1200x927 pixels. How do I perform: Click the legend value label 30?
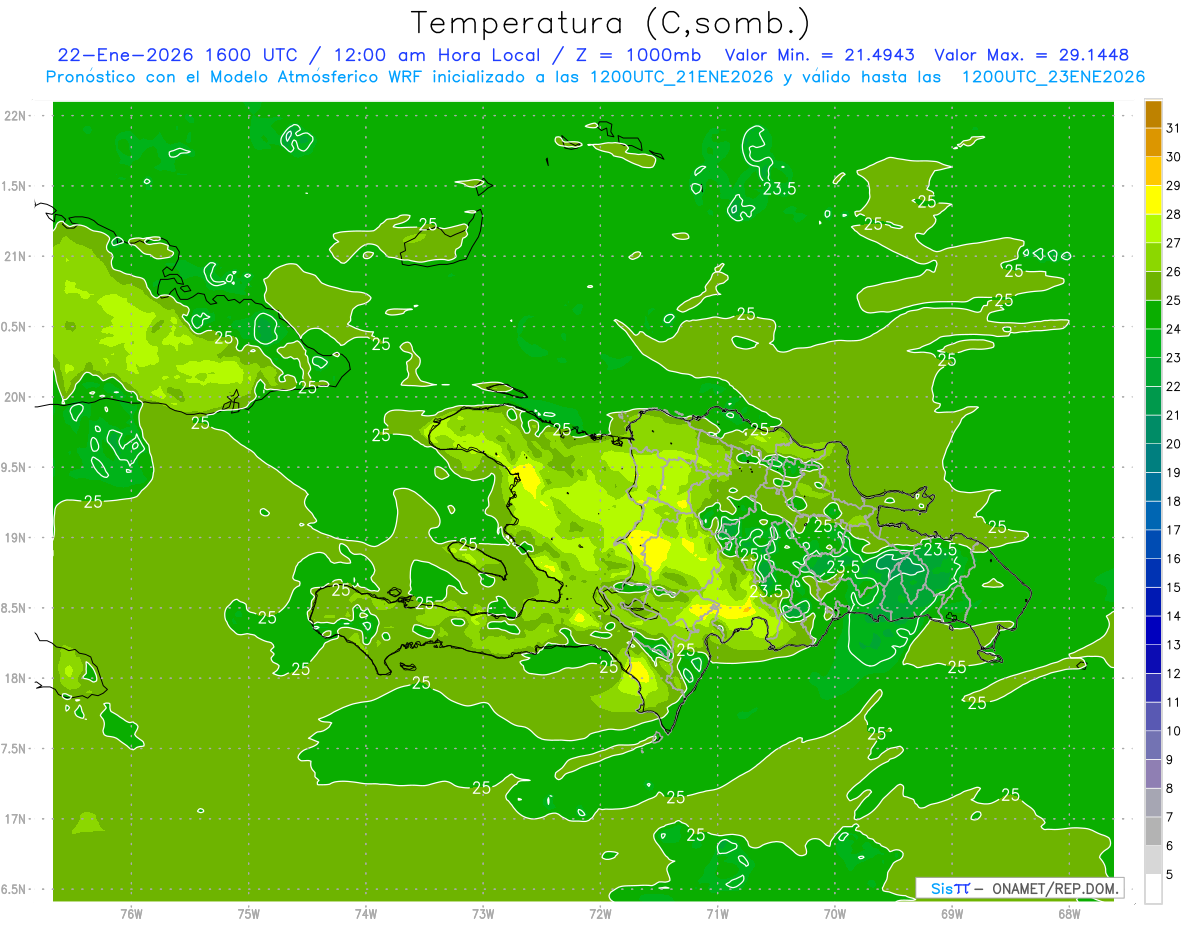1174,157
